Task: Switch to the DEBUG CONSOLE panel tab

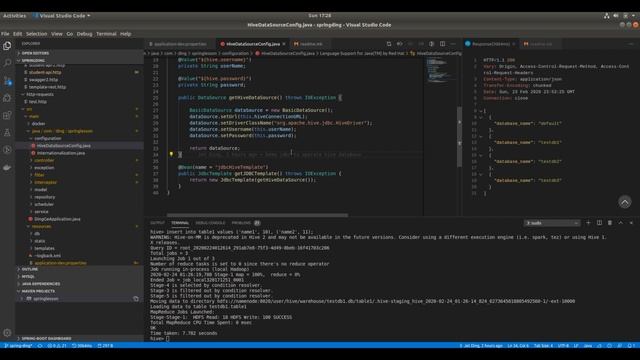Action: click(210, 223)
